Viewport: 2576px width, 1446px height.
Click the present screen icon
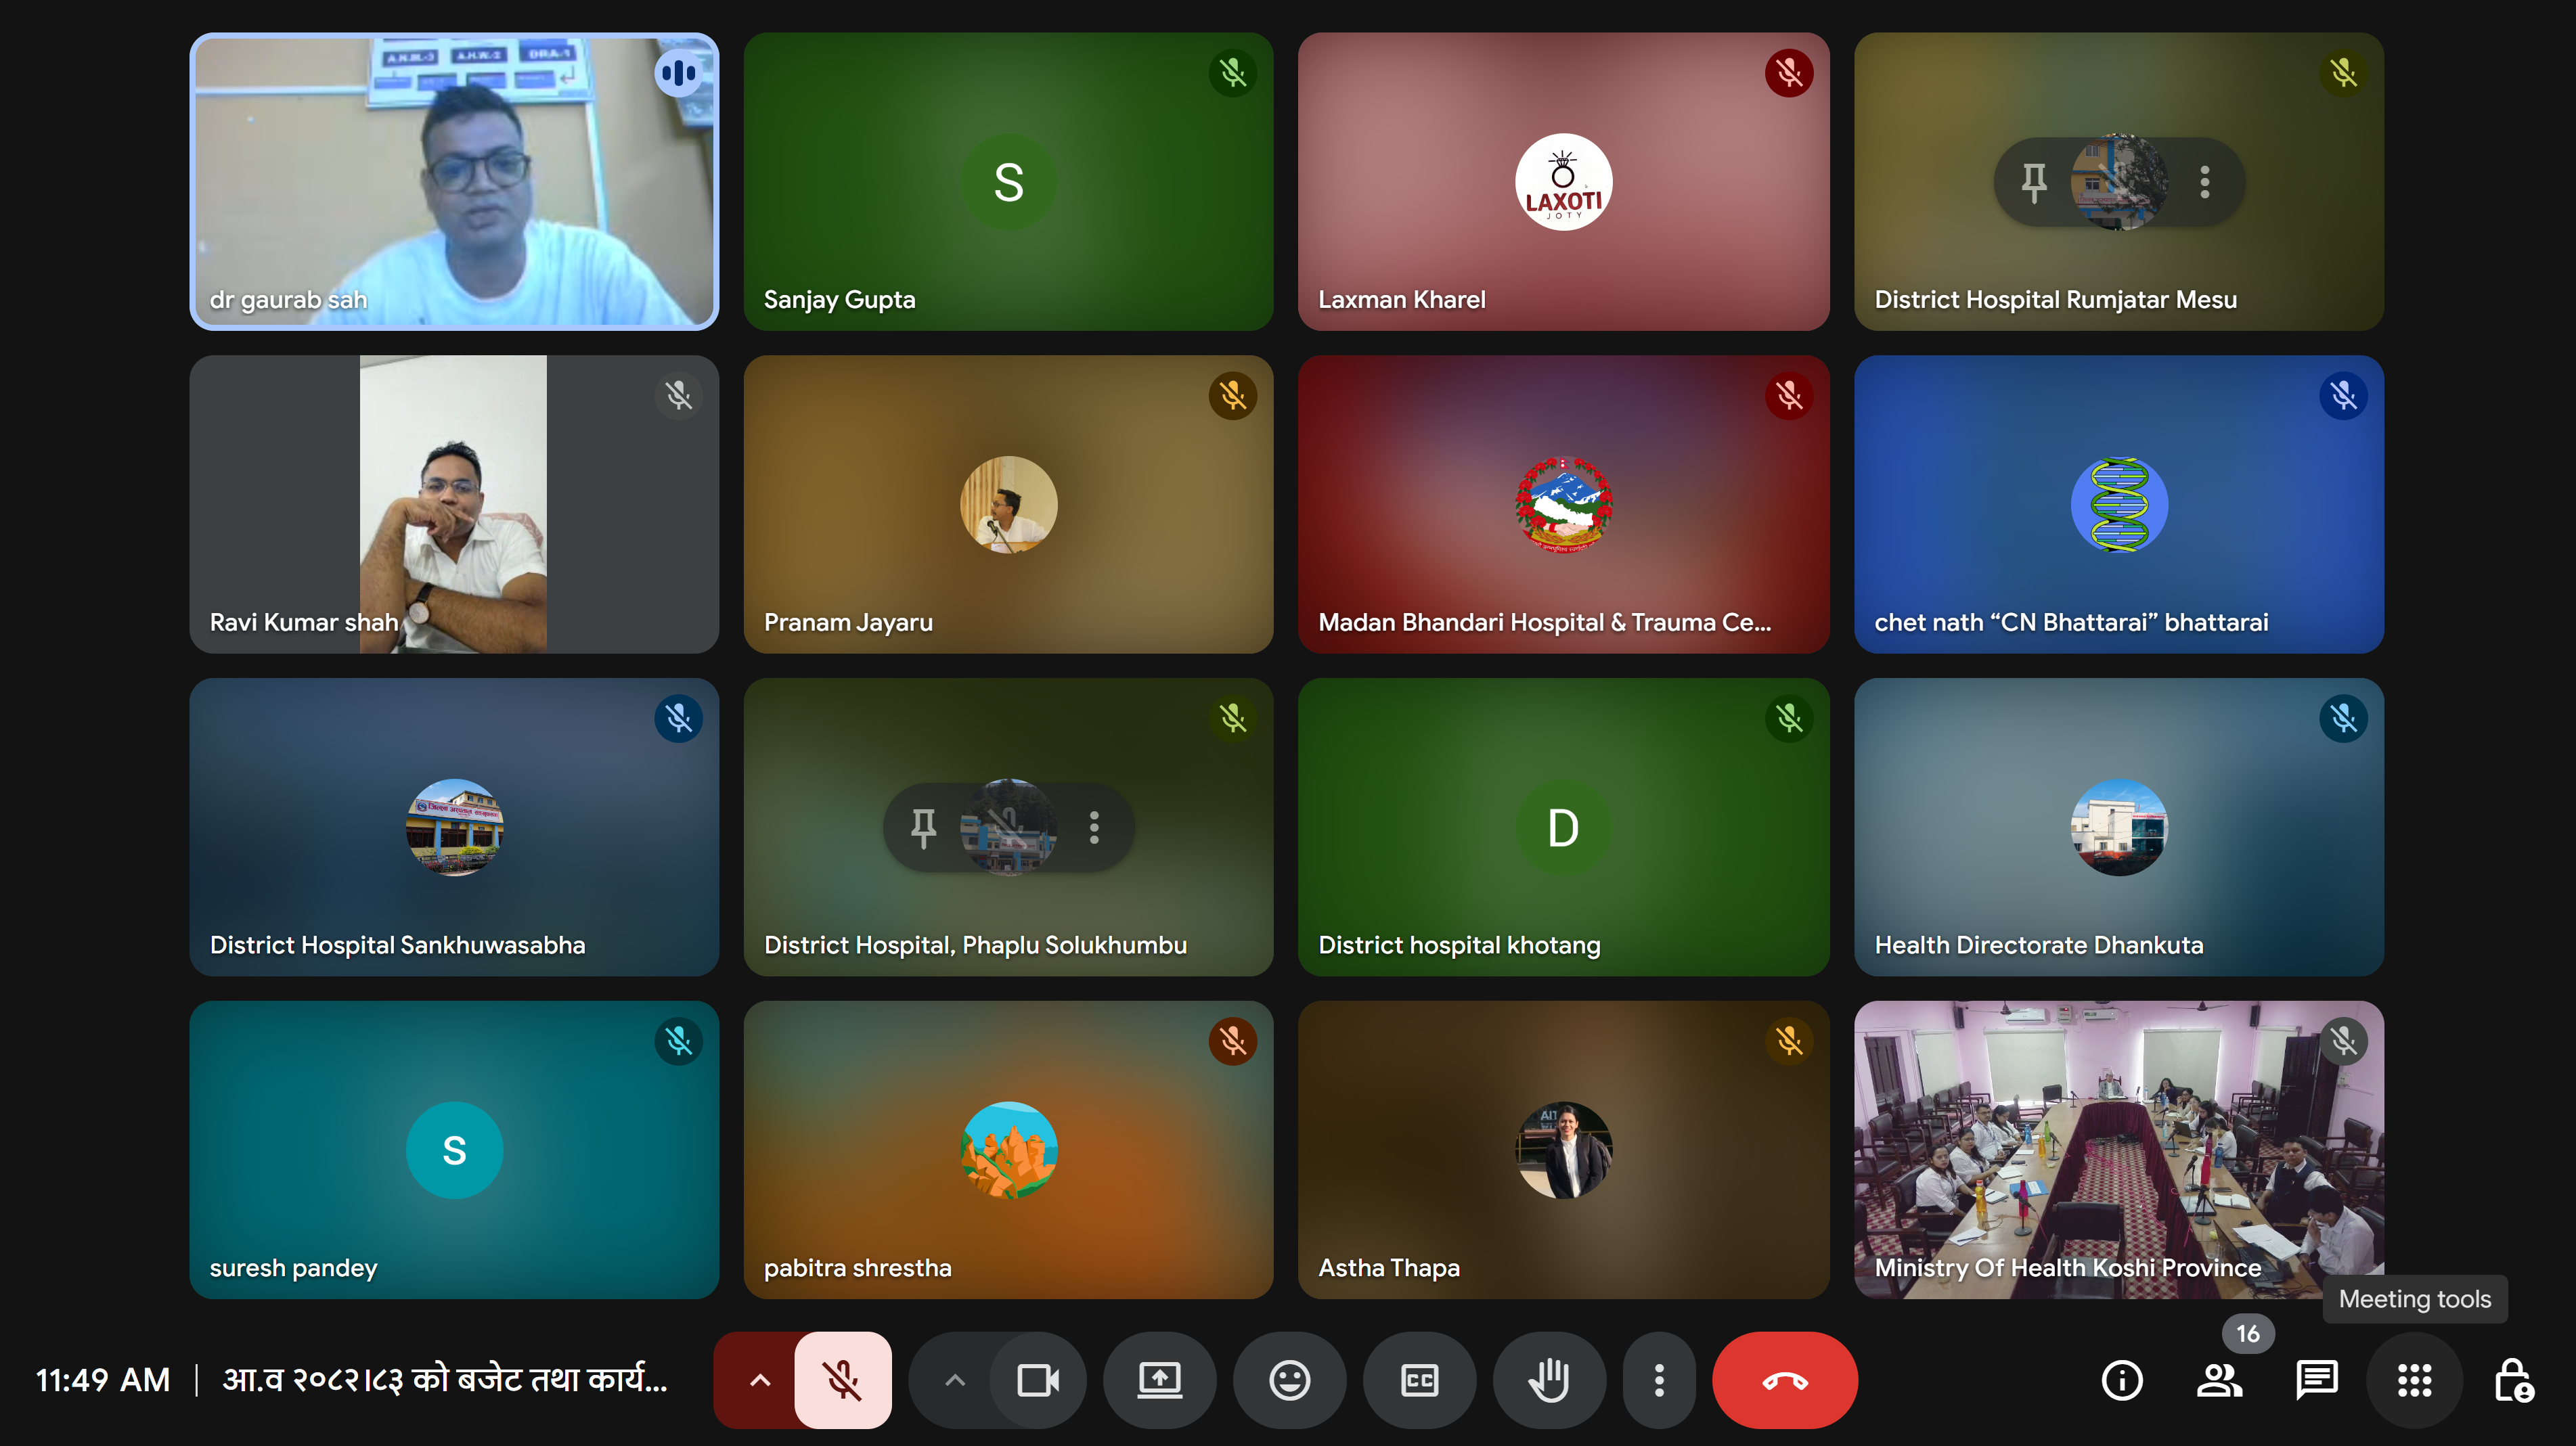1159,1380
